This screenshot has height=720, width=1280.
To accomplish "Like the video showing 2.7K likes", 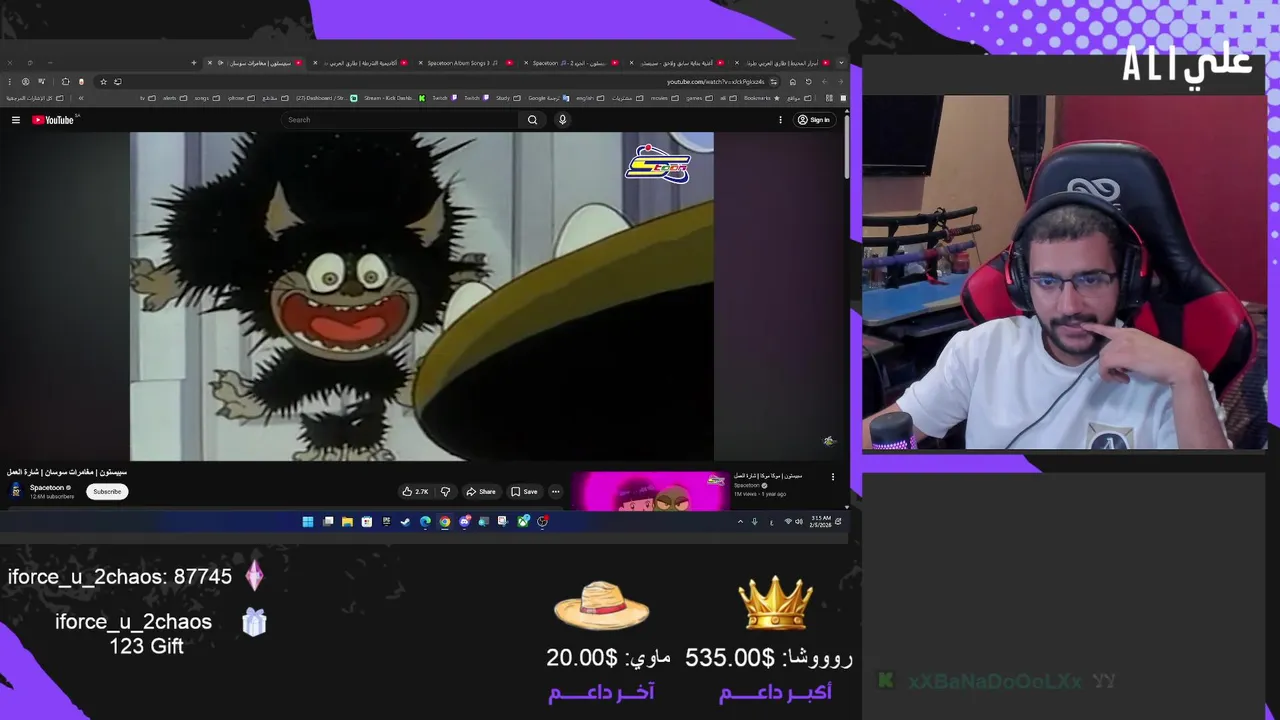I will [415, 491].
